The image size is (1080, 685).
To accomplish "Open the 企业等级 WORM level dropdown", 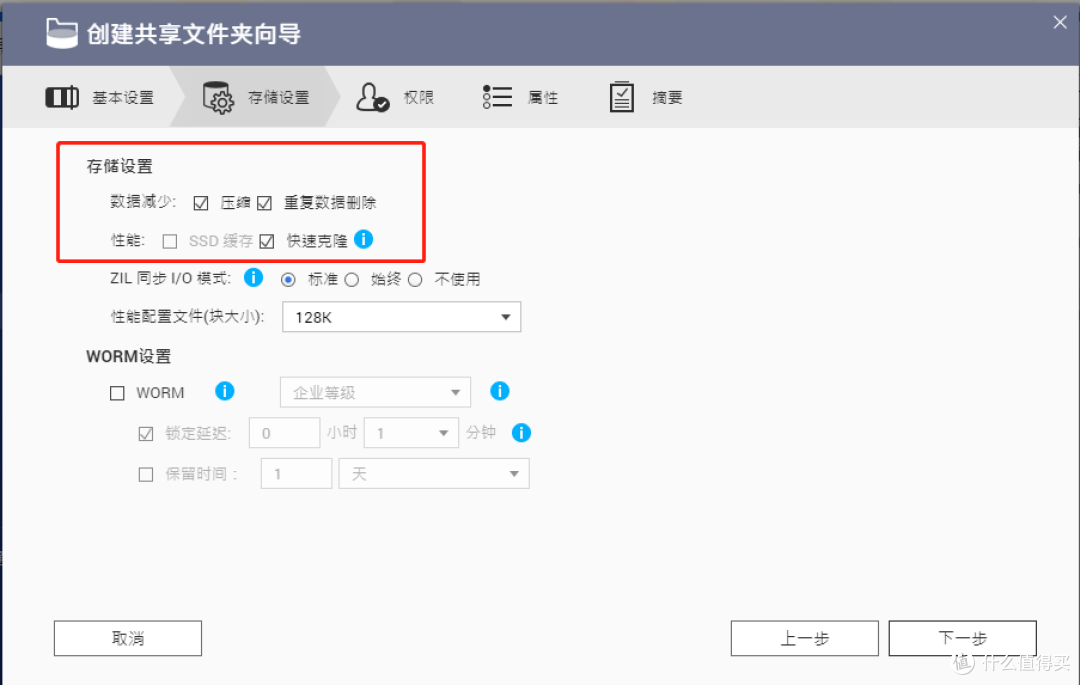I will click(375, 392).
